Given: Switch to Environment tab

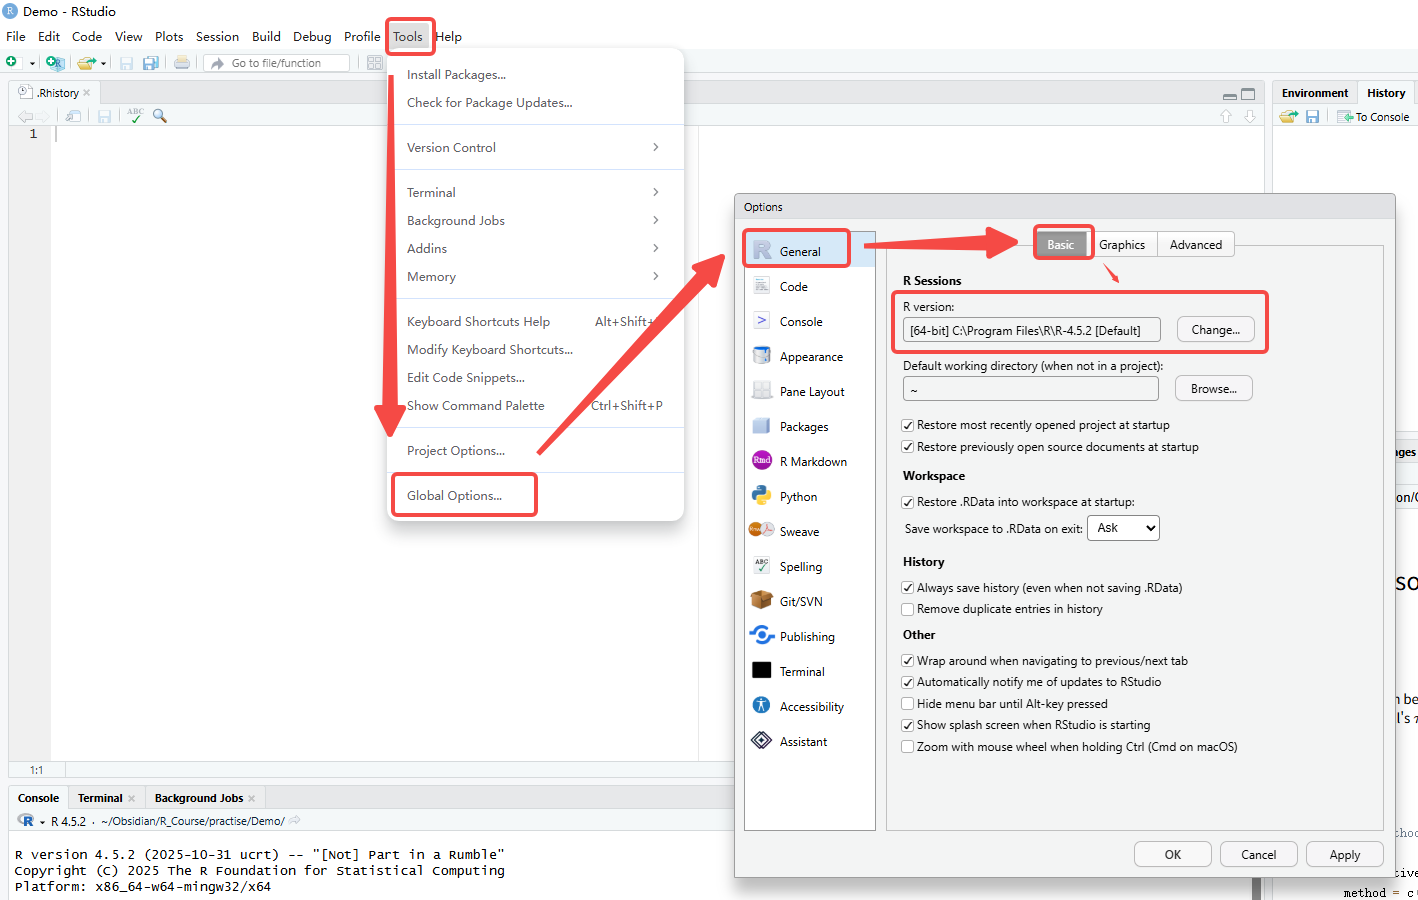Looking at the screenshot, I should point(1315,93).
